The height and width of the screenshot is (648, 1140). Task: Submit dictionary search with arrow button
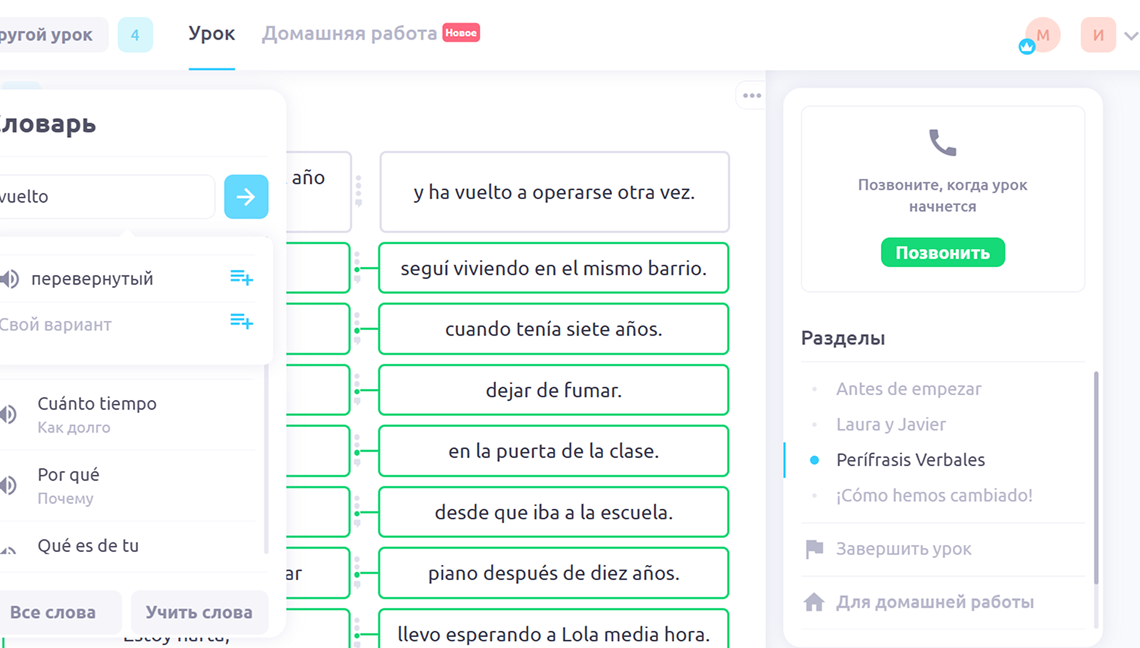(246, 196)
